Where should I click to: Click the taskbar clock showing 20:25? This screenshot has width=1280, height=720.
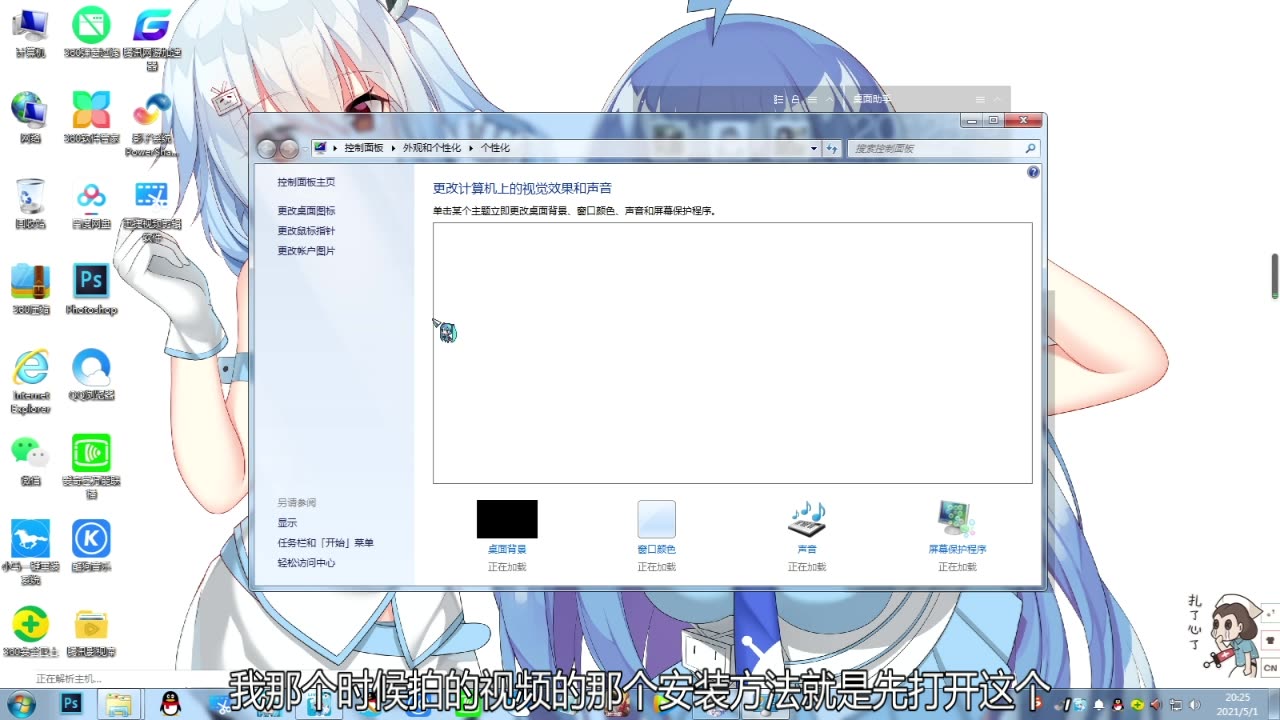(1237, 704)
